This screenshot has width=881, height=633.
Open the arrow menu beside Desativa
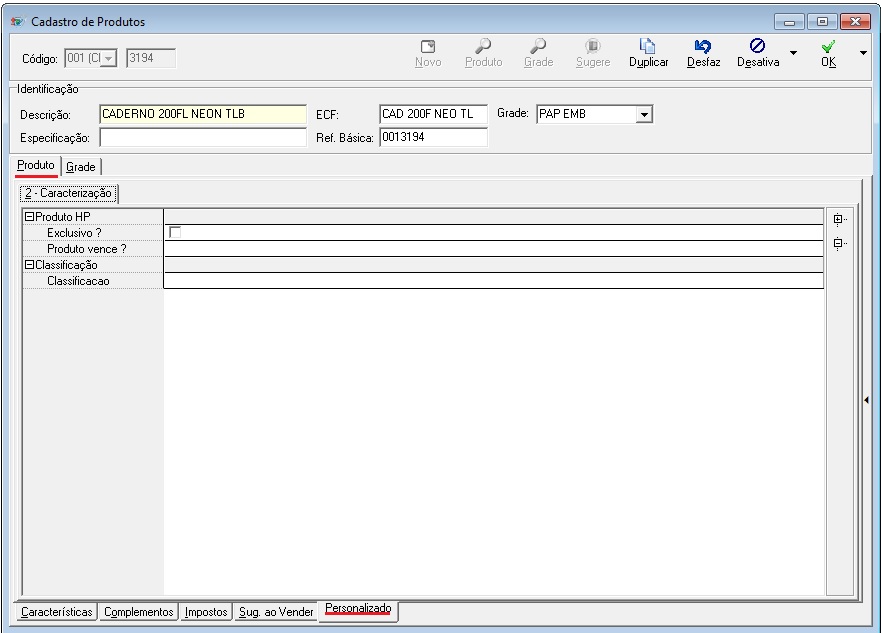tap(793, 53)
